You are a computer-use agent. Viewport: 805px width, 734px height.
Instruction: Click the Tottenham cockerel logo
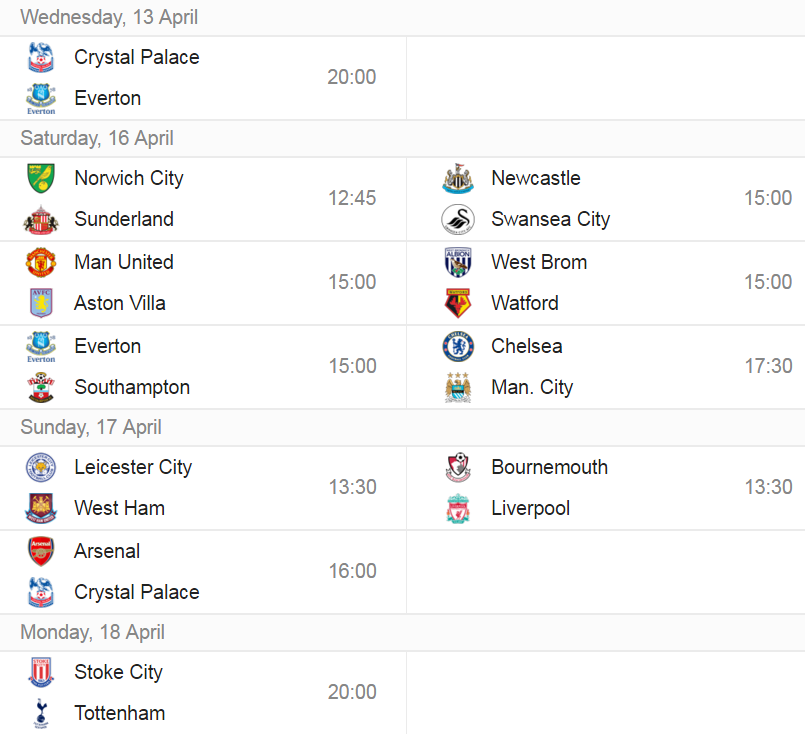pos(41,713)
